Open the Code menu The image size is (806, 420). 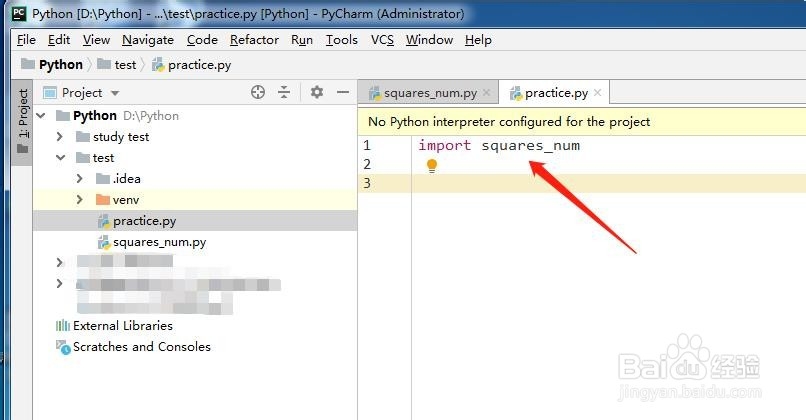tap(202, 40)
